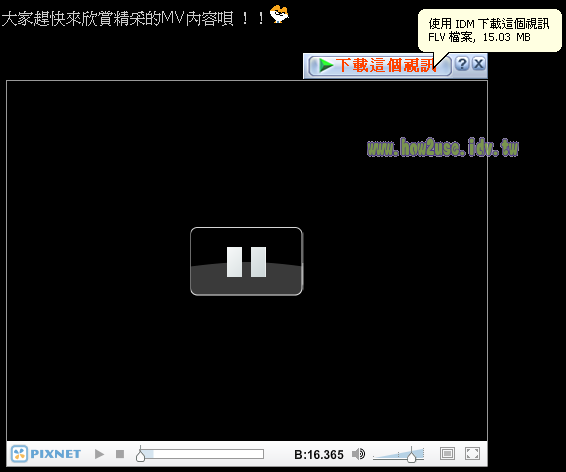Click the www.how2use.idv.tw watermark text

(x=443, y=147)
